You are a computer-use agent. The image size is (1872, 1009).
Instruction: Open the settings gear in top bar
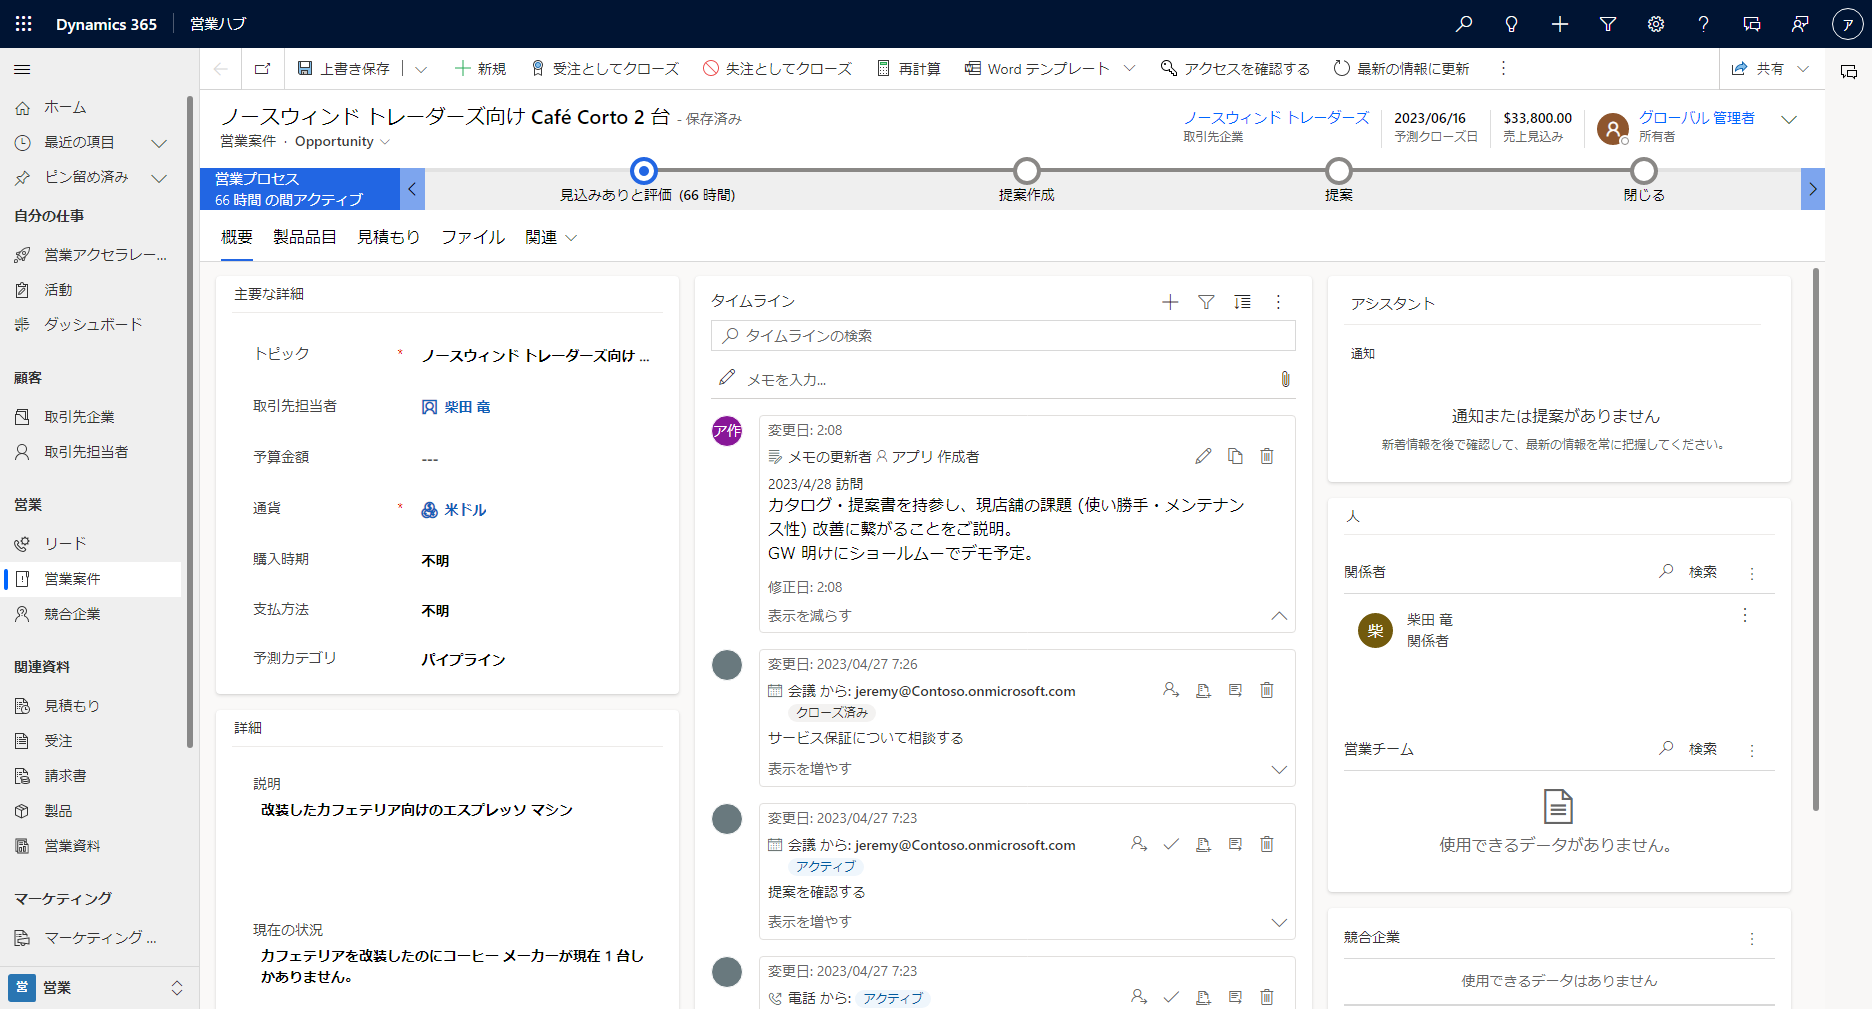pos(1656,24)
